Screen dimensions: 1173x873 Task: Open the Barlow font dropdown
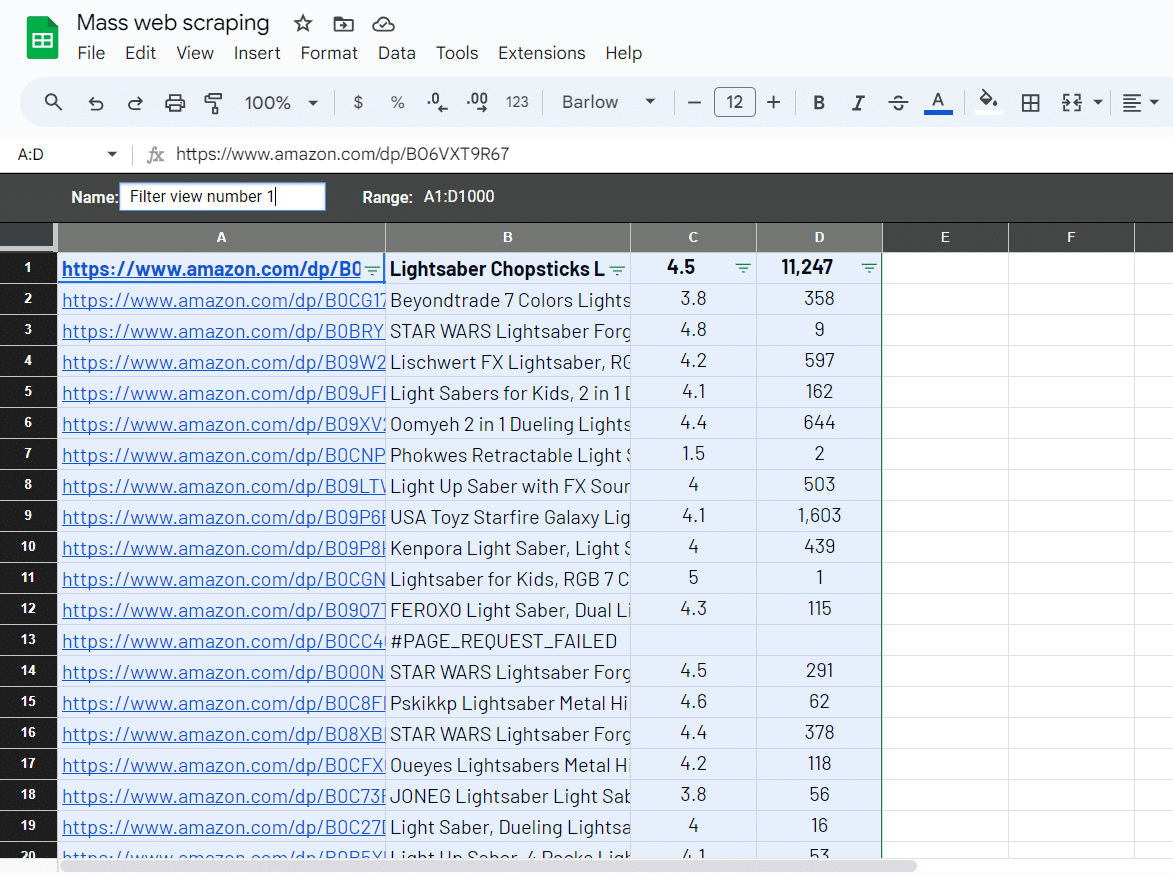coord(608,103)
